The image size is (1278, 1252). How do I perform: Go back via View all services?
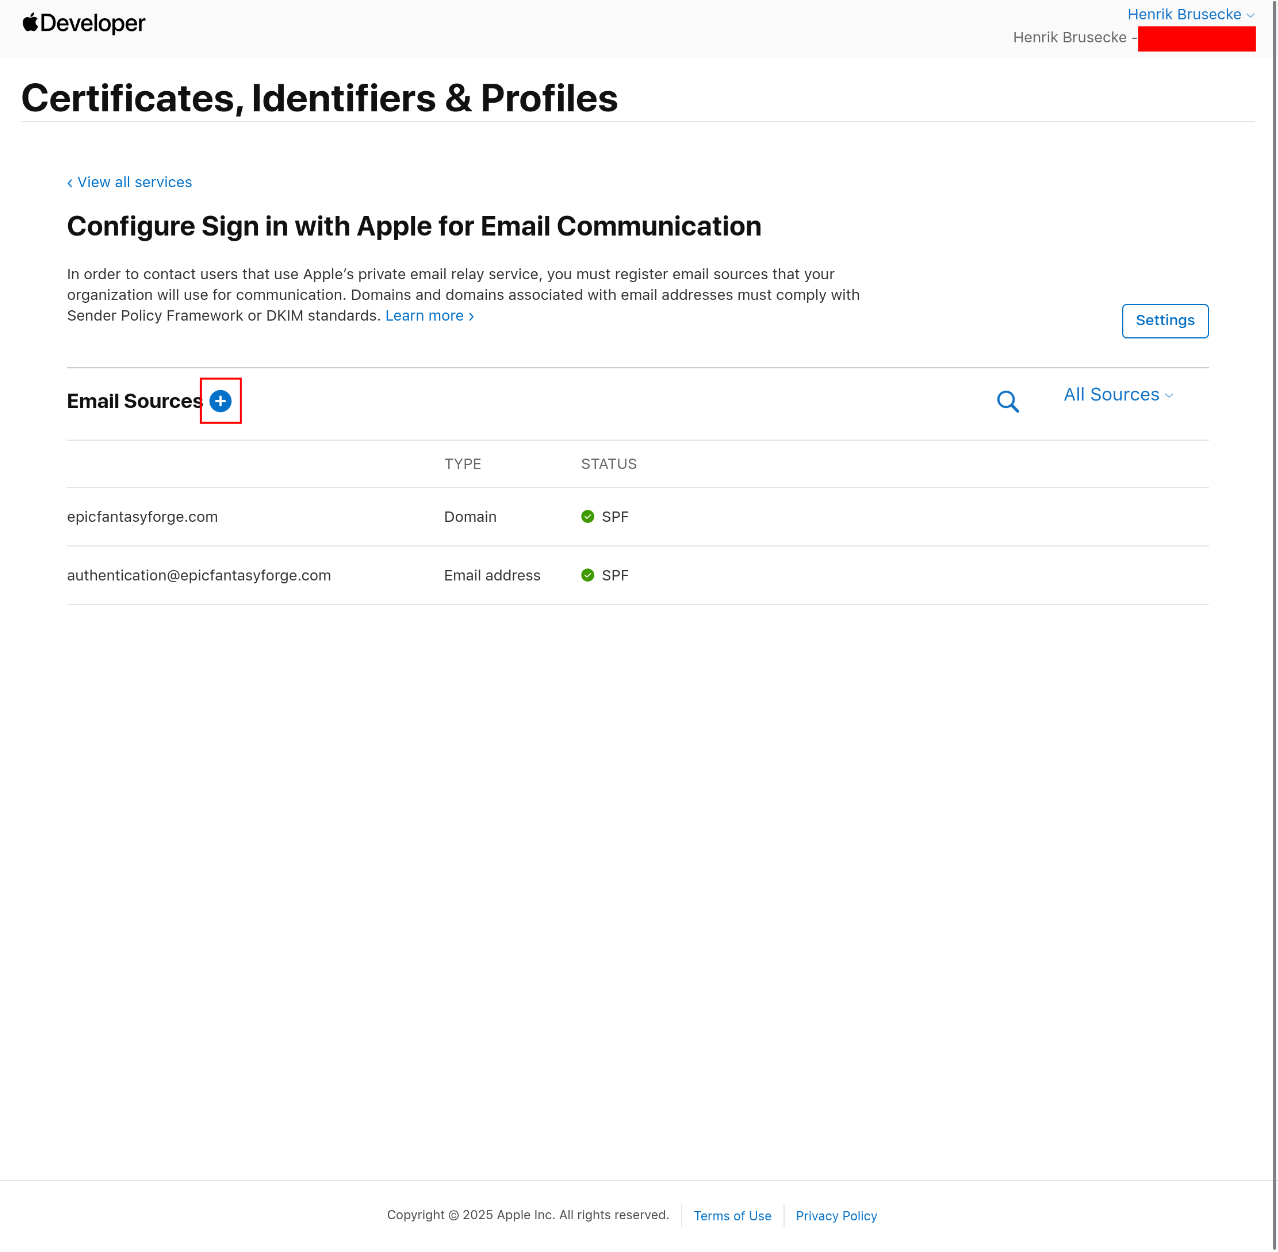point(130,182)
